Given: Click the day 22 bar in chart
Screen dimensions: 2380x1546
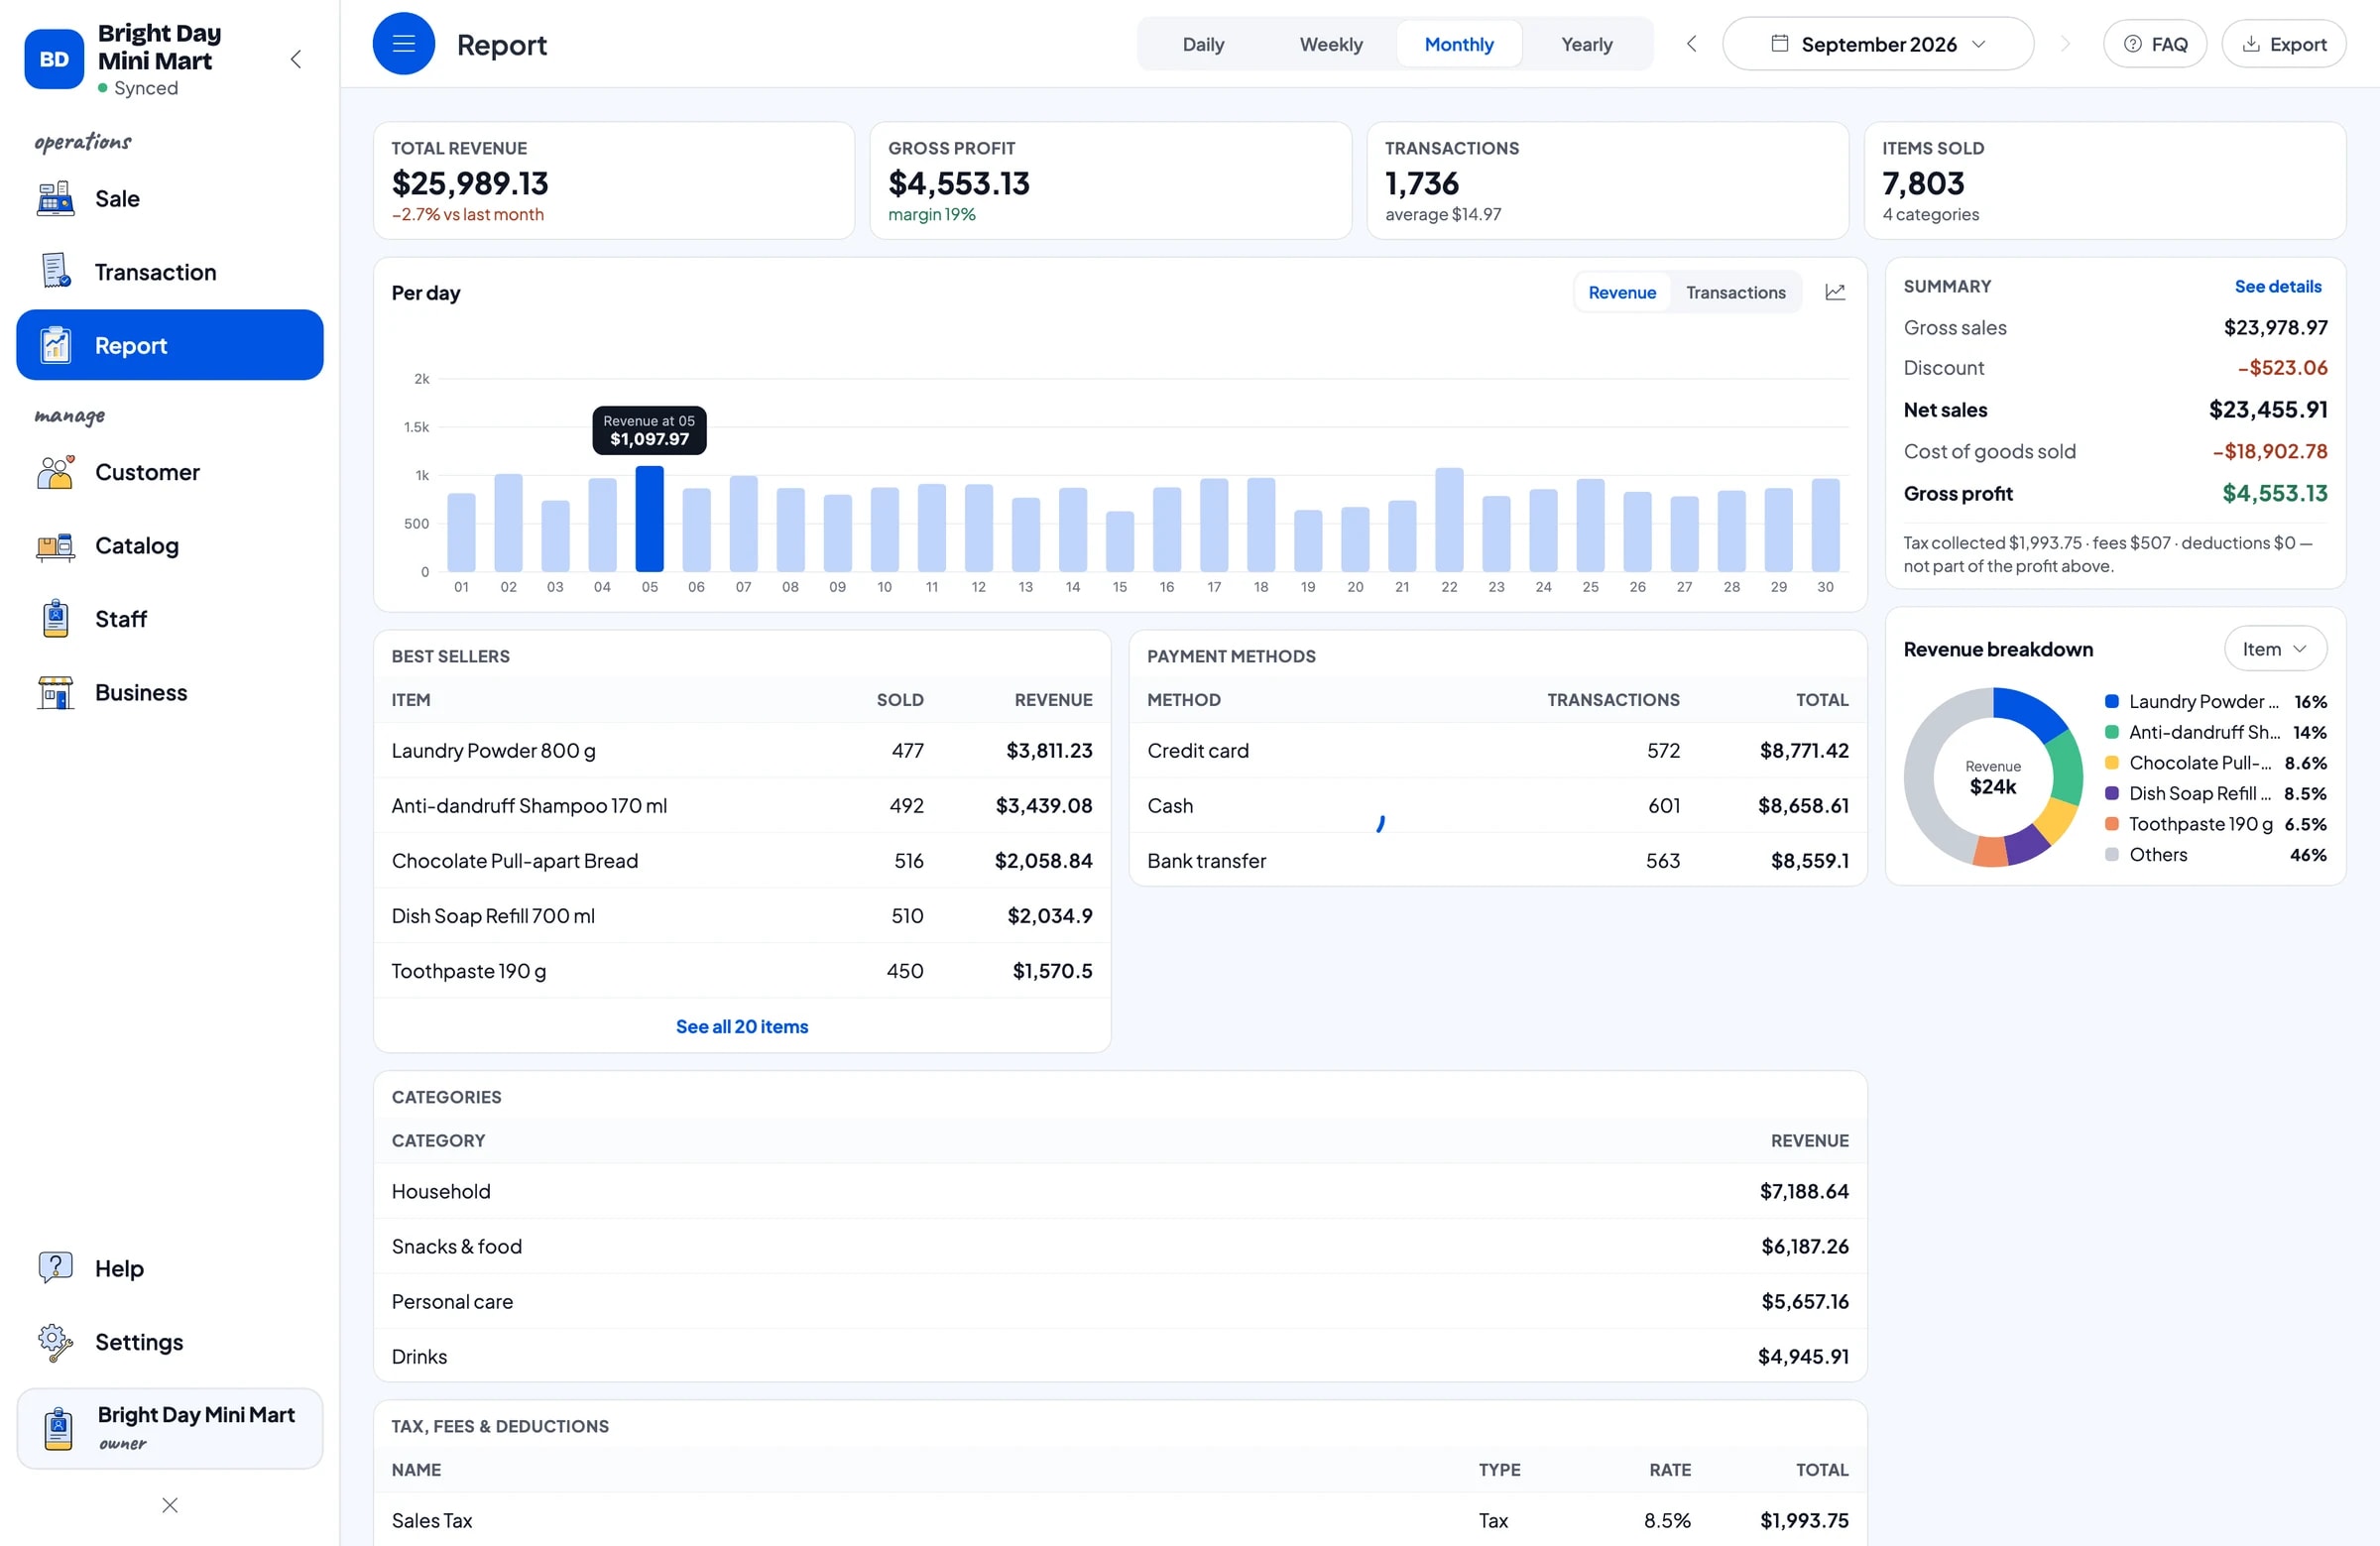Looking at the screenshot, I should click(1449, 519).
